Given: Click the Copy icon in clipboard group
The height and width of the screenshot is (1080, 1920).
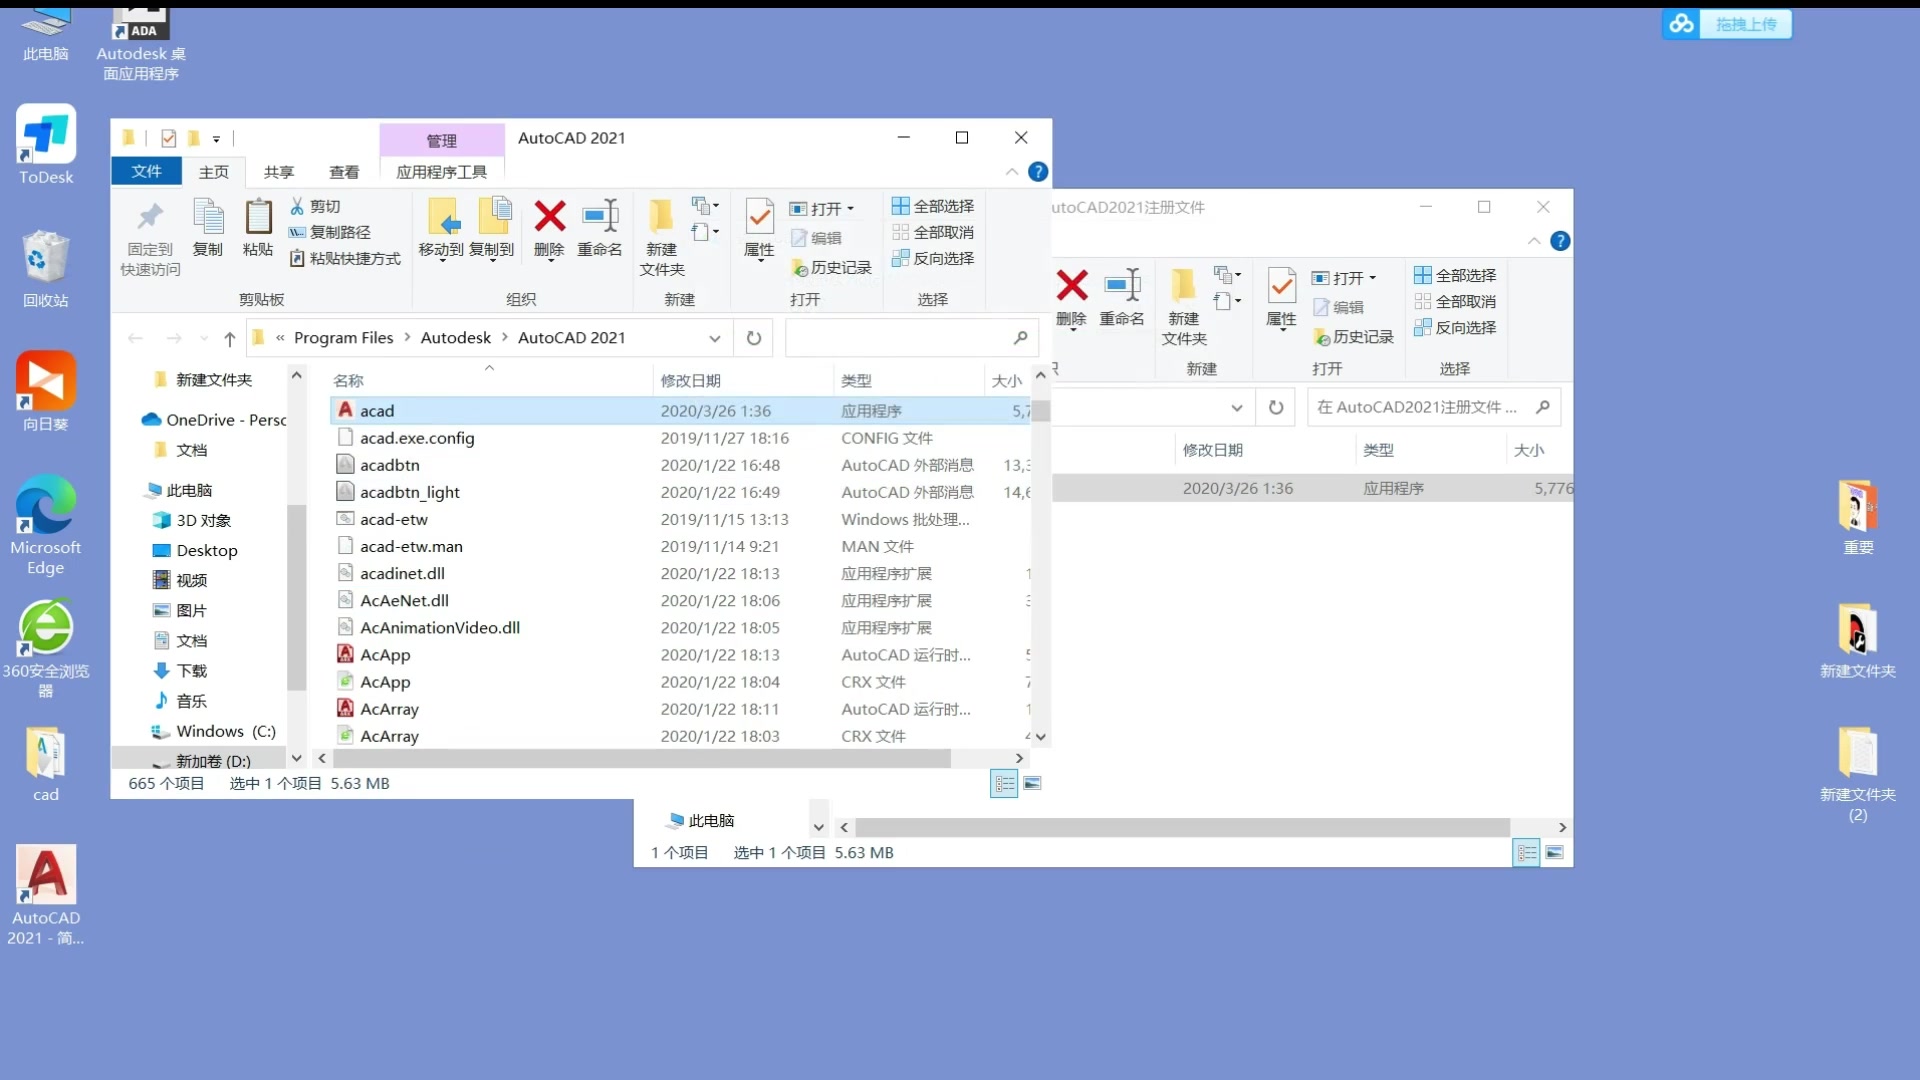Looking at the screenshot, I should [x=208, y=216].
